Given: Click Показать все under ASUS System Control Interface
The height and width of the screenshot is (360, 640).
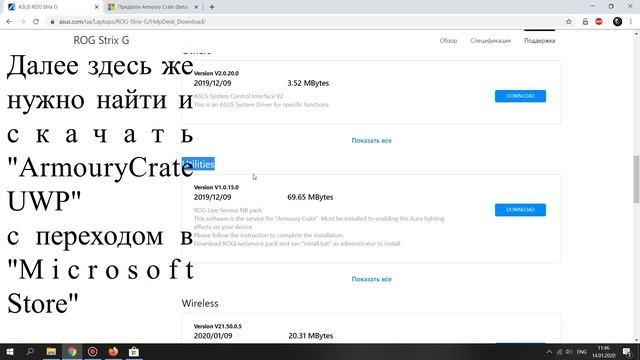Looking at the screenshot, I should [x=371, y=140].
